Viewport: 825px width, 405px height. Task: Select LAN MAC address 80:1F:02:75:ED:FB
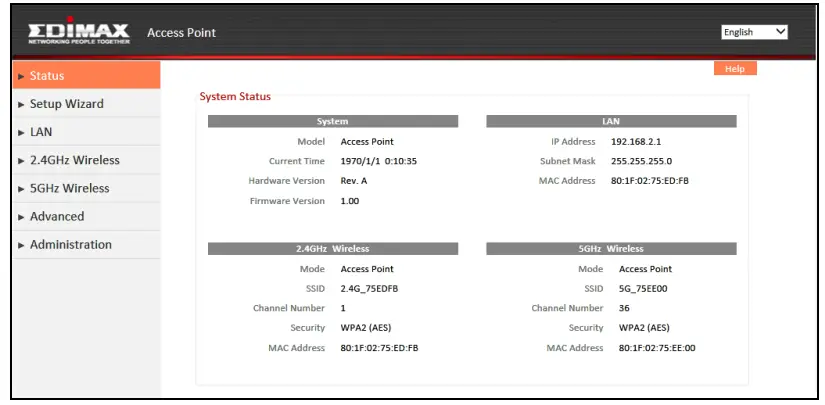coord(649,181)
